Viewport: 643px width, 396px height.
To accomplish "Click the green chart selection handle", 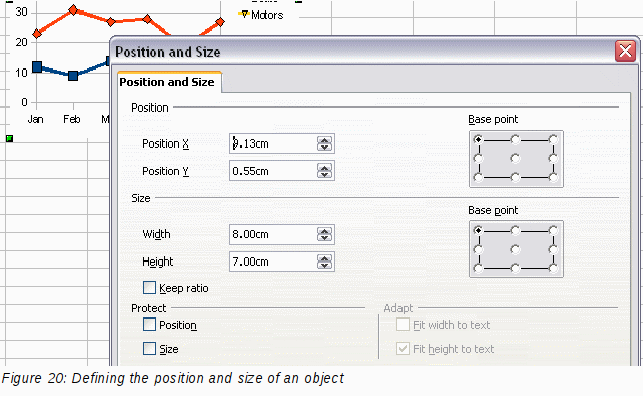I will coord(9,139).
